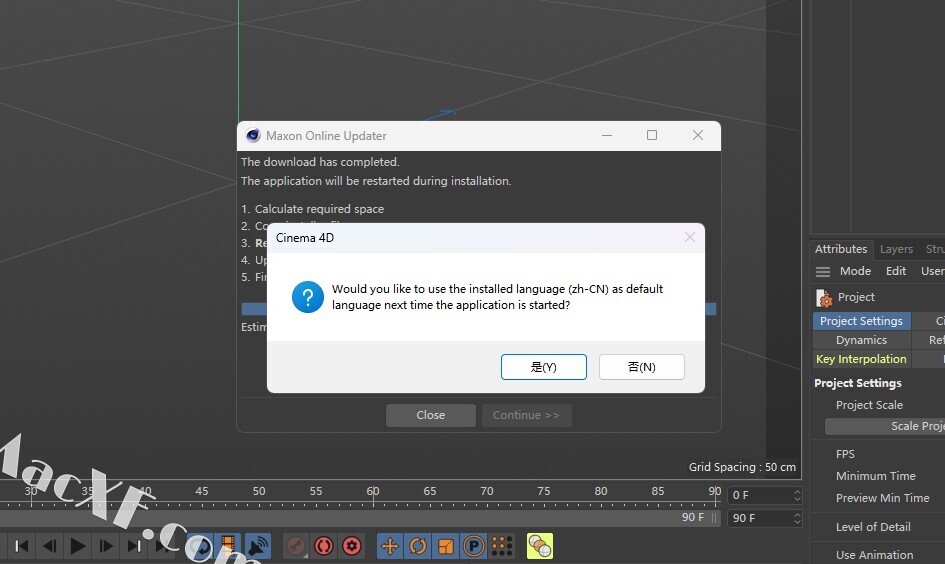The width and height of the screenshot is (945, 564).
Task: Click the 0 F field stepper arrows
Action: coord(797,495)
